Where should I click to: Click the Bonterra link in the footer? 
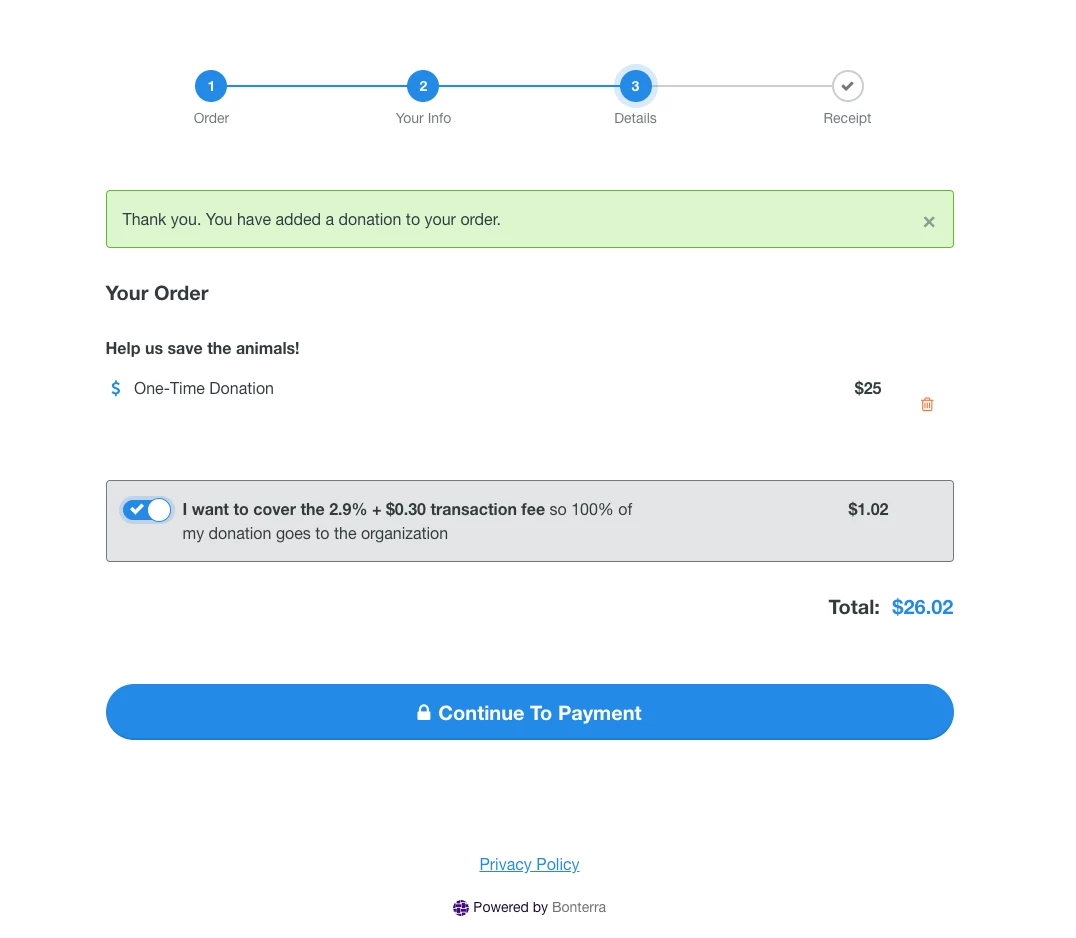(579, 907)
